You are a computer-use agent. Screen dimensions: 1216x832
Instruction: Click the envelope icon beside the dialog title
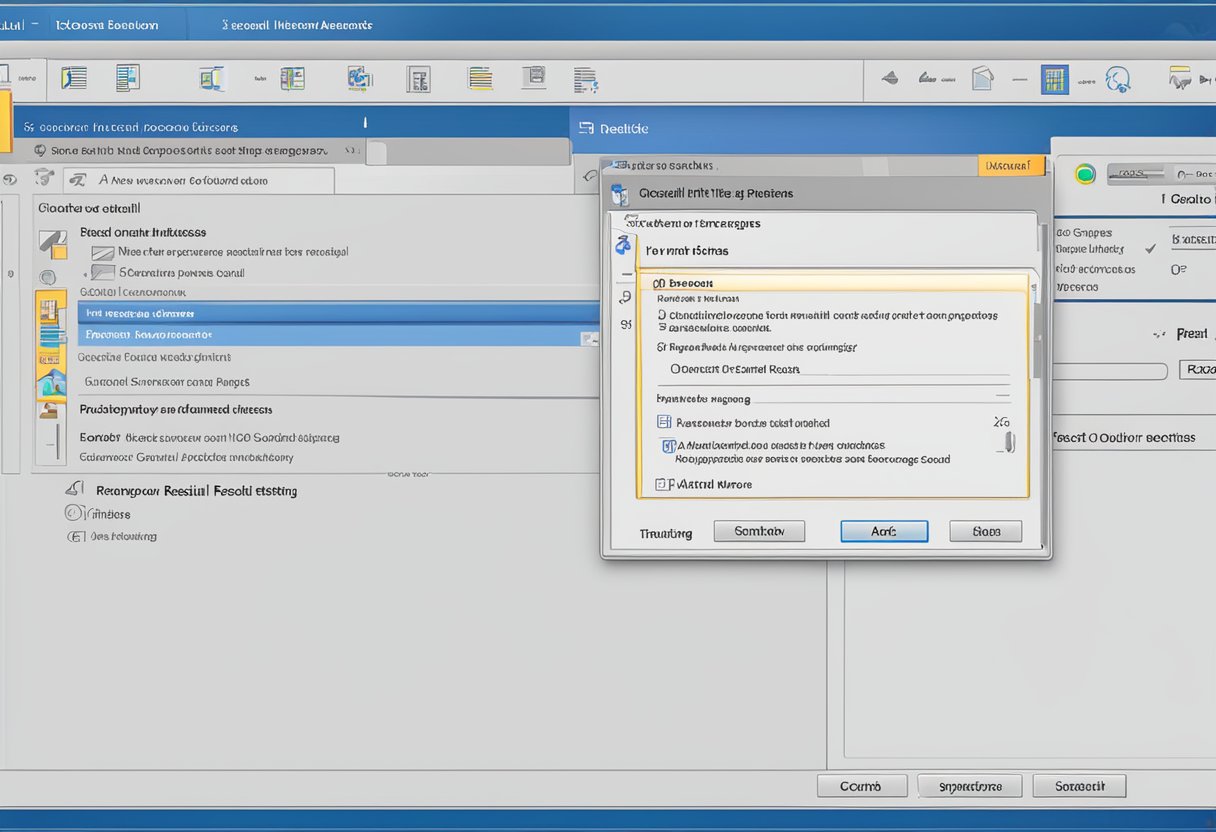(x=621, y=193)
